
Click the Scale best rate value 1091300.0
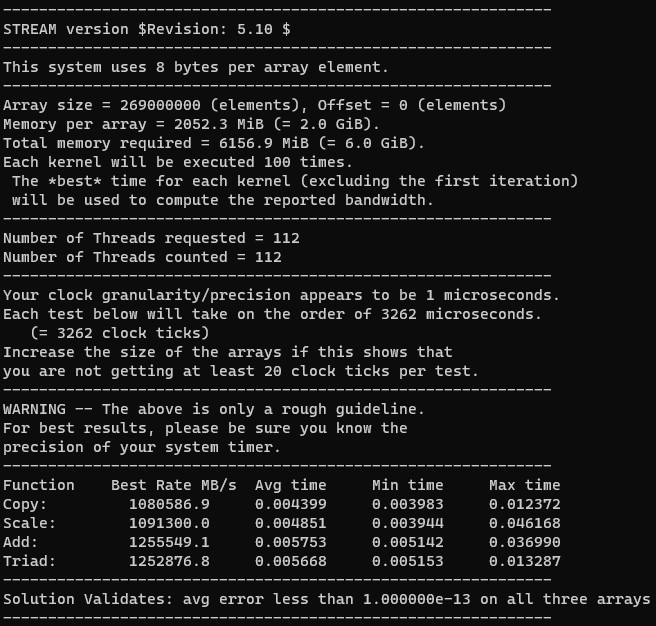coord(169,523)
